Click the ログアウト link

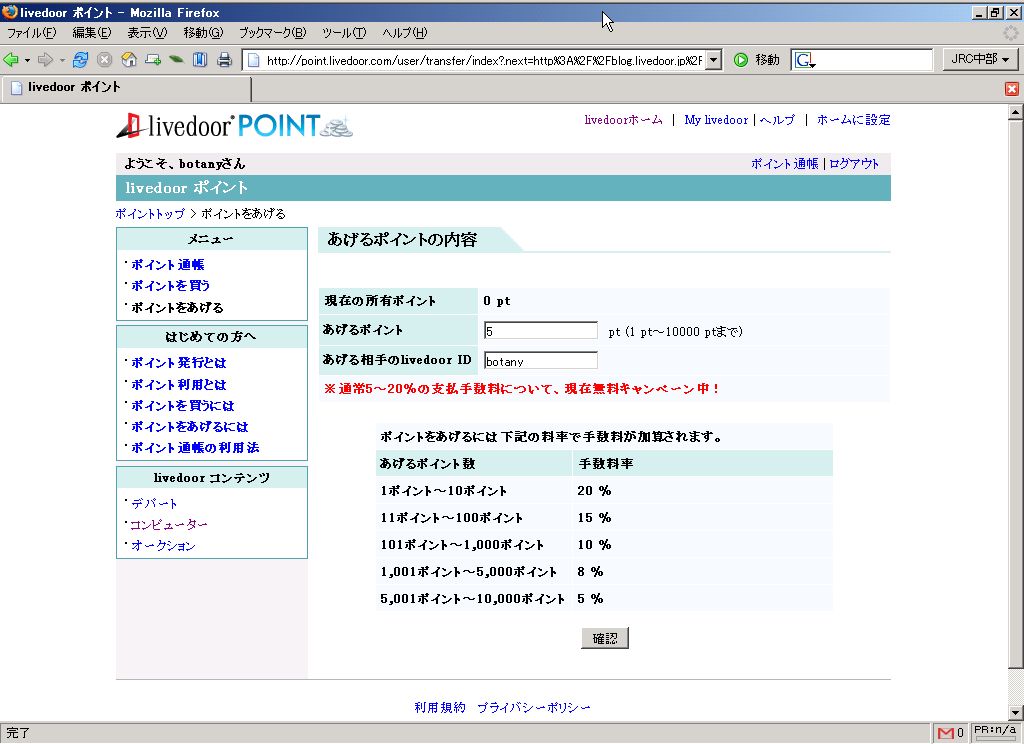tap(854, 164)
